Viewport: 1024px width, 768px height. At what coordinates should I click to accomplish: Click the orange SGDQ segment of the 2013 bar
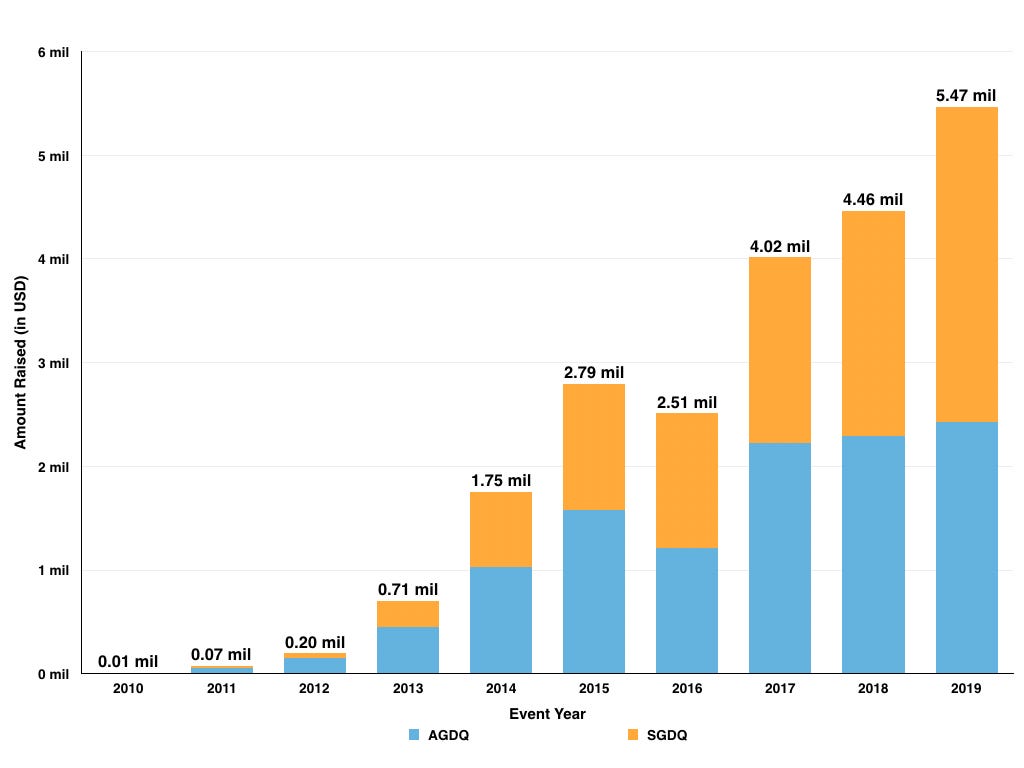coord(408,614)
